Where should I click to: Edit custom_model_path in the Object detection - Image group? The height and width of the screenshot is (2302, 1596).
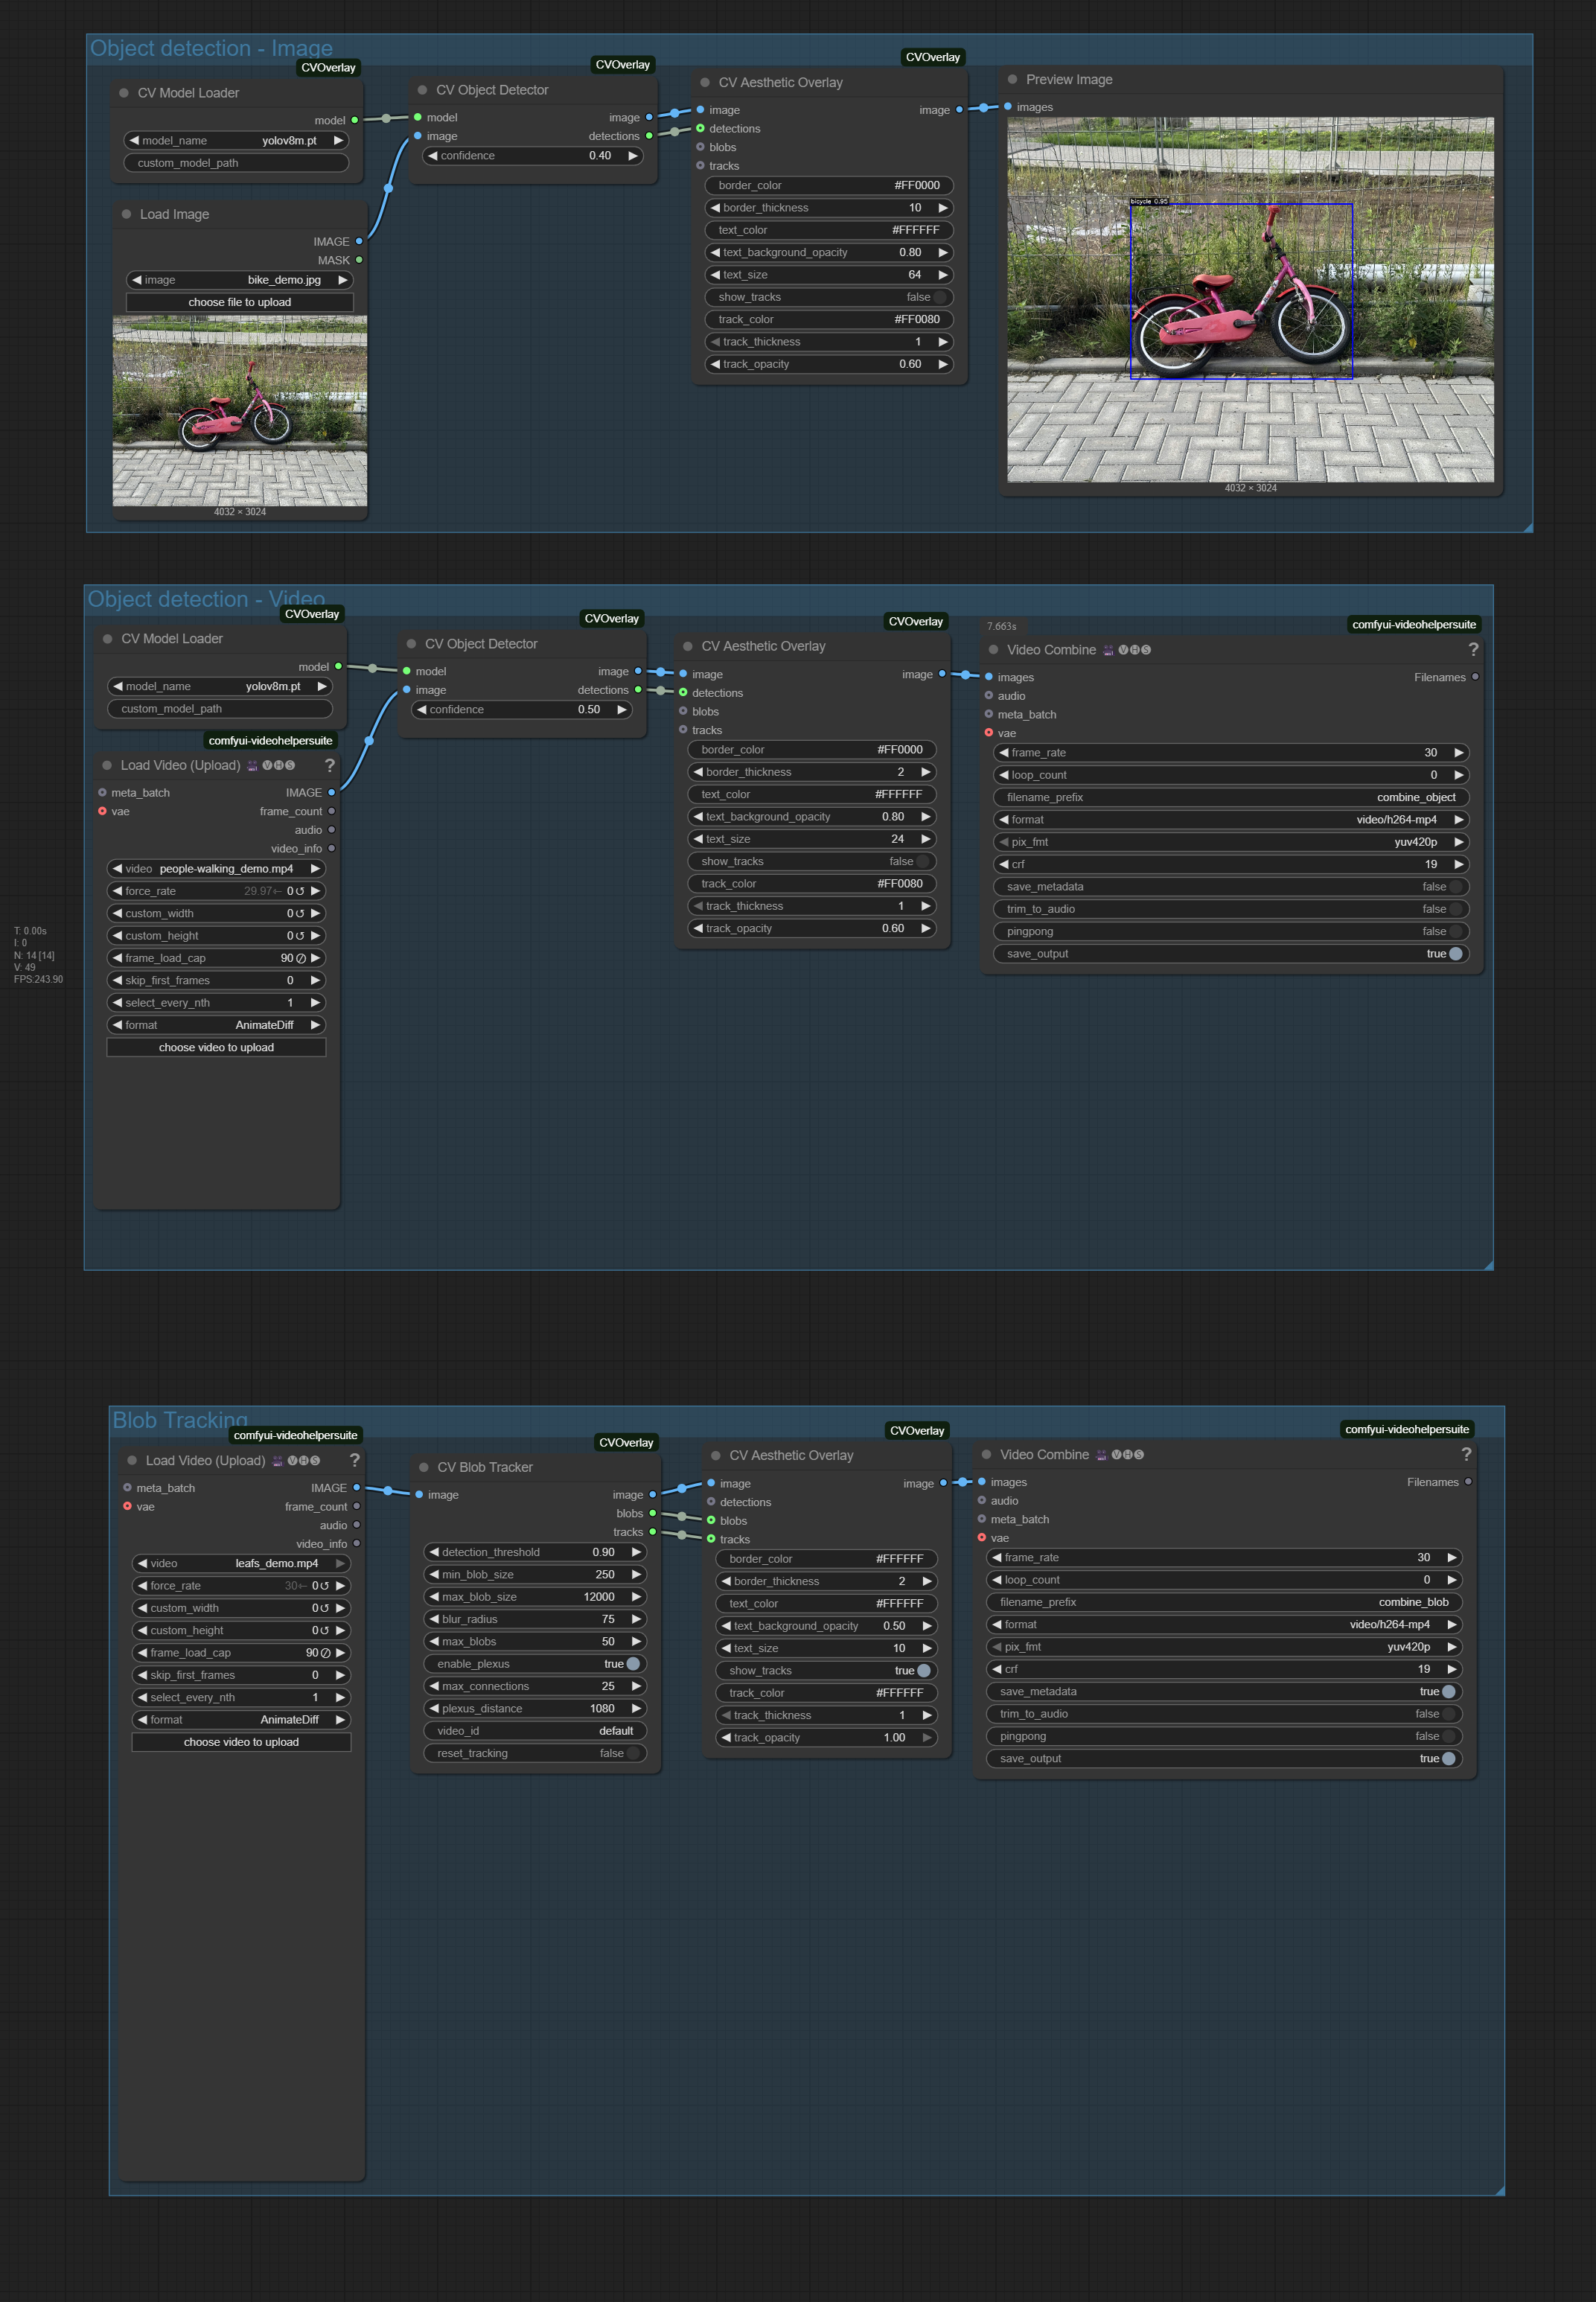coord(237,163)
